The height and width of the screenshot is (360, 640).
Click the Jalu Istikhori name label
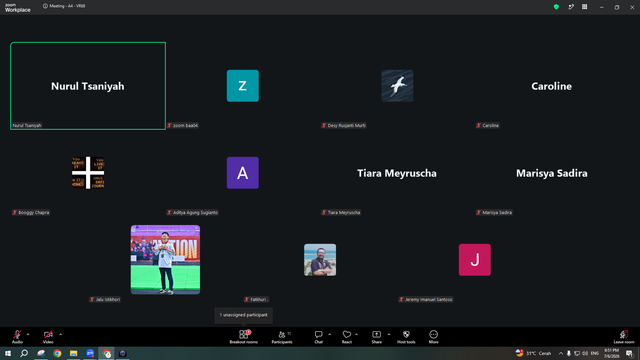[x=105, y=299]
